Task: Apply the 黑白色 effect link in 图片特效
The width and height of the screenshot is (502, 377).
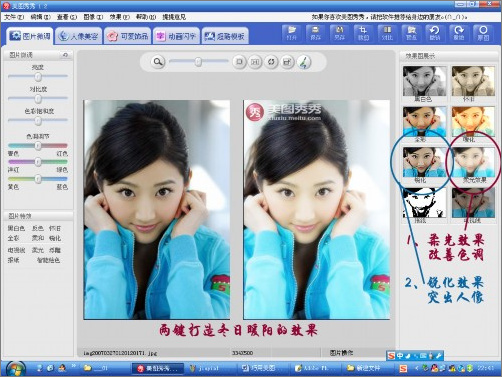Action: [16, 228]
